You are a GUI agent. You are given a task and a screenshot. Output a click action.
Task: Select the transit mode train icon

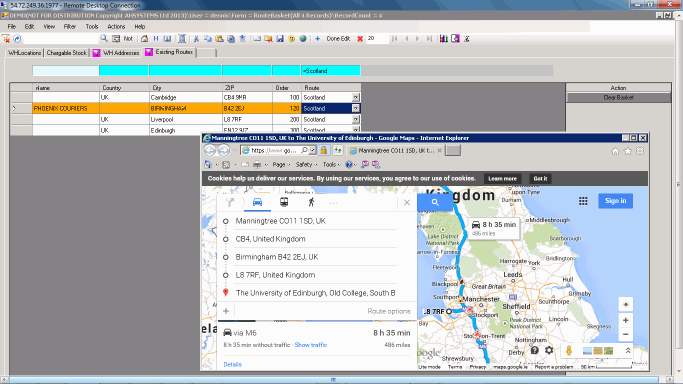pyautogui.click(x=284, y=202)
